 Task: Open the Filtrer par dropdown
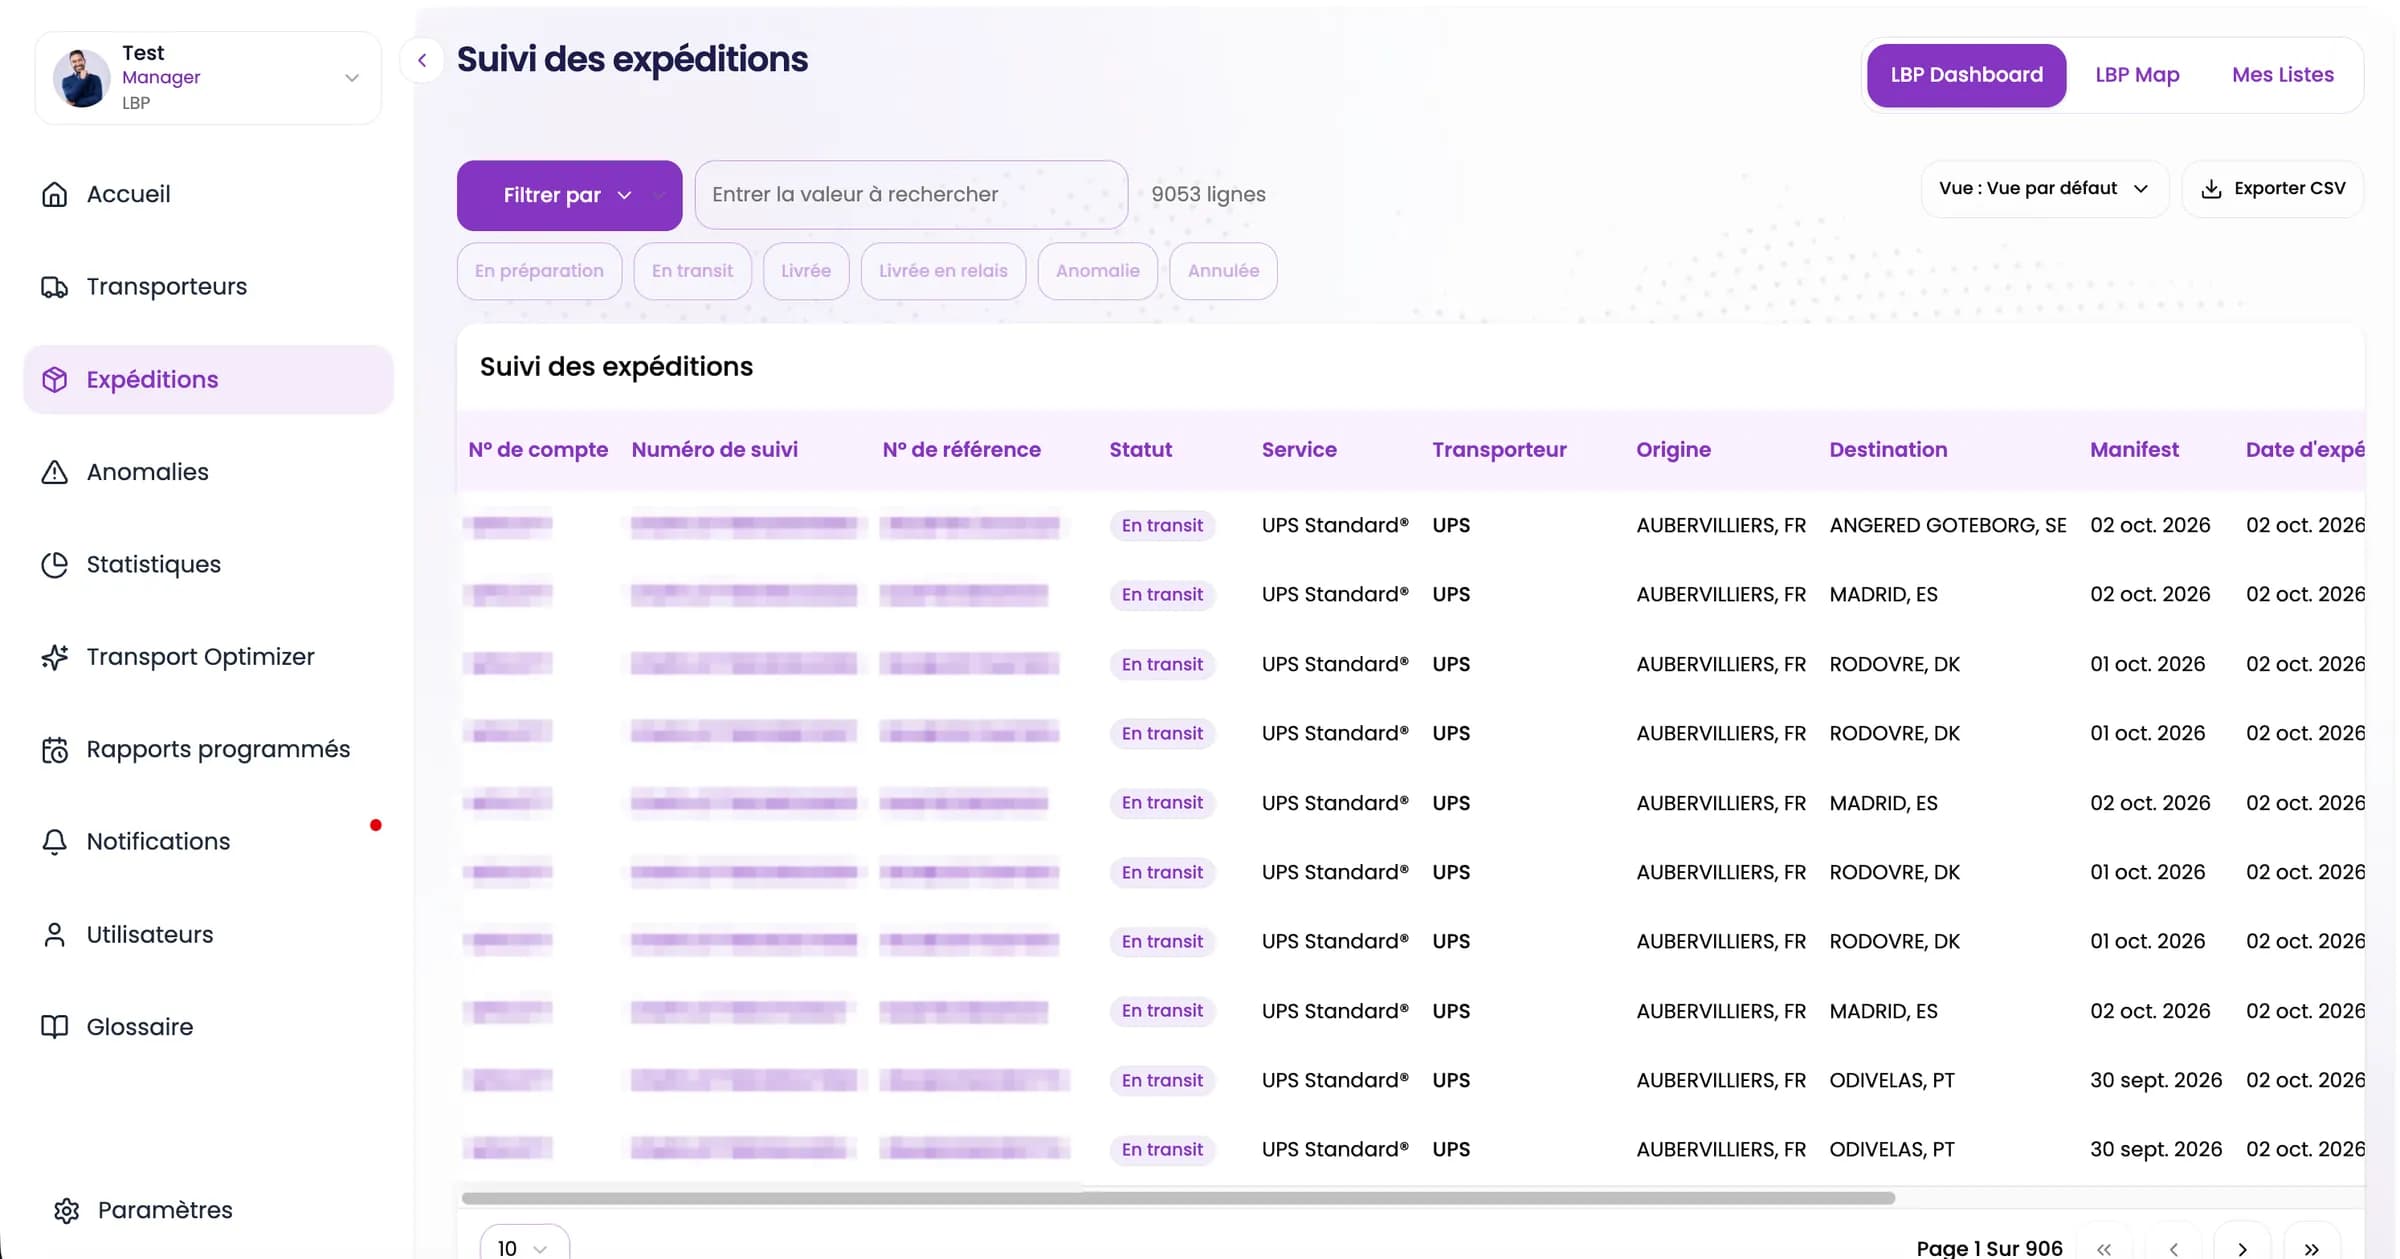coord(569,195)
